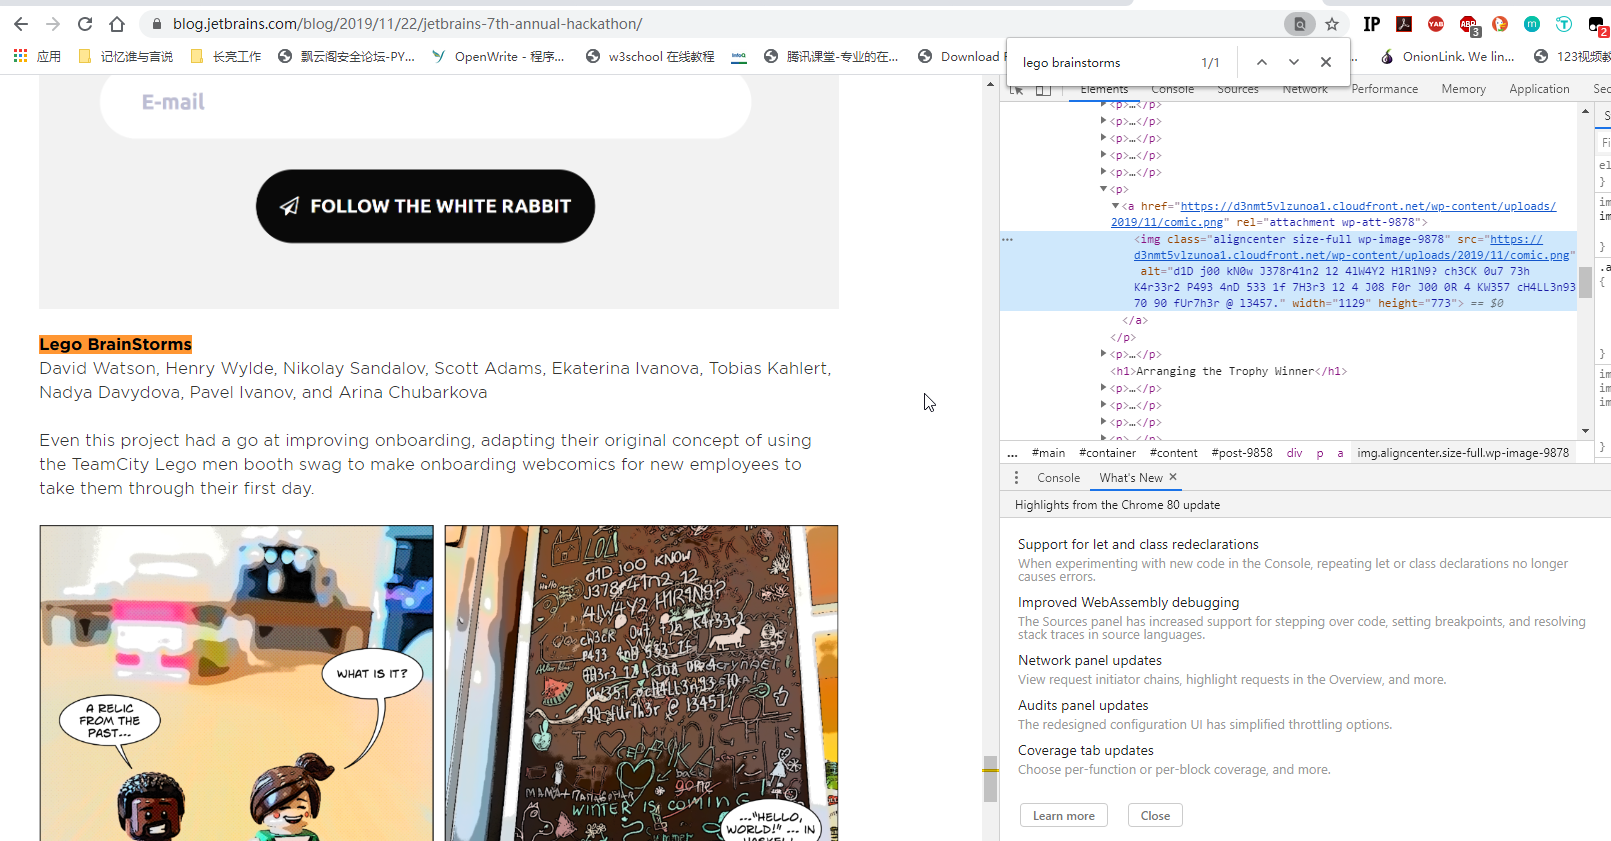Click the ellipsis at breadcrumb trail start
1611x841 pixels.
pos(1012,453)
